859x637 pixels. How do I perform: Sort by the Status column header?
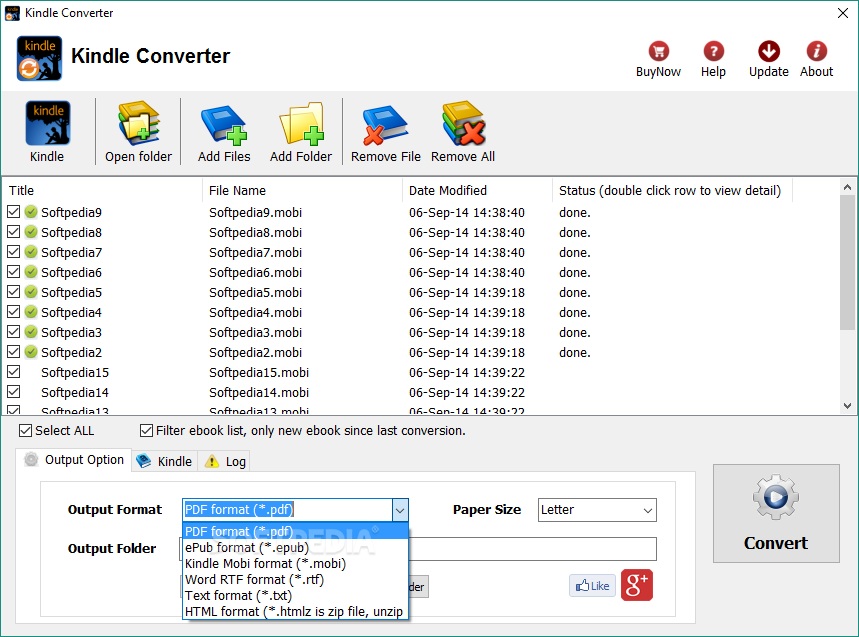[672, 191]
